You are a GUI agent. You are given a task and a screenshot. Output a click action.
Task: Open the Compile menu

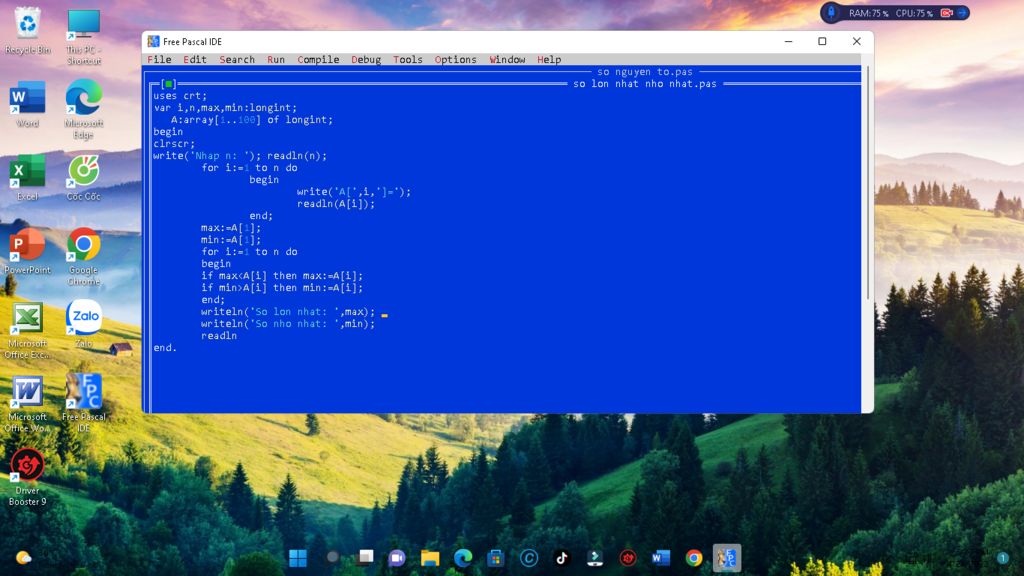coord(318,59)
